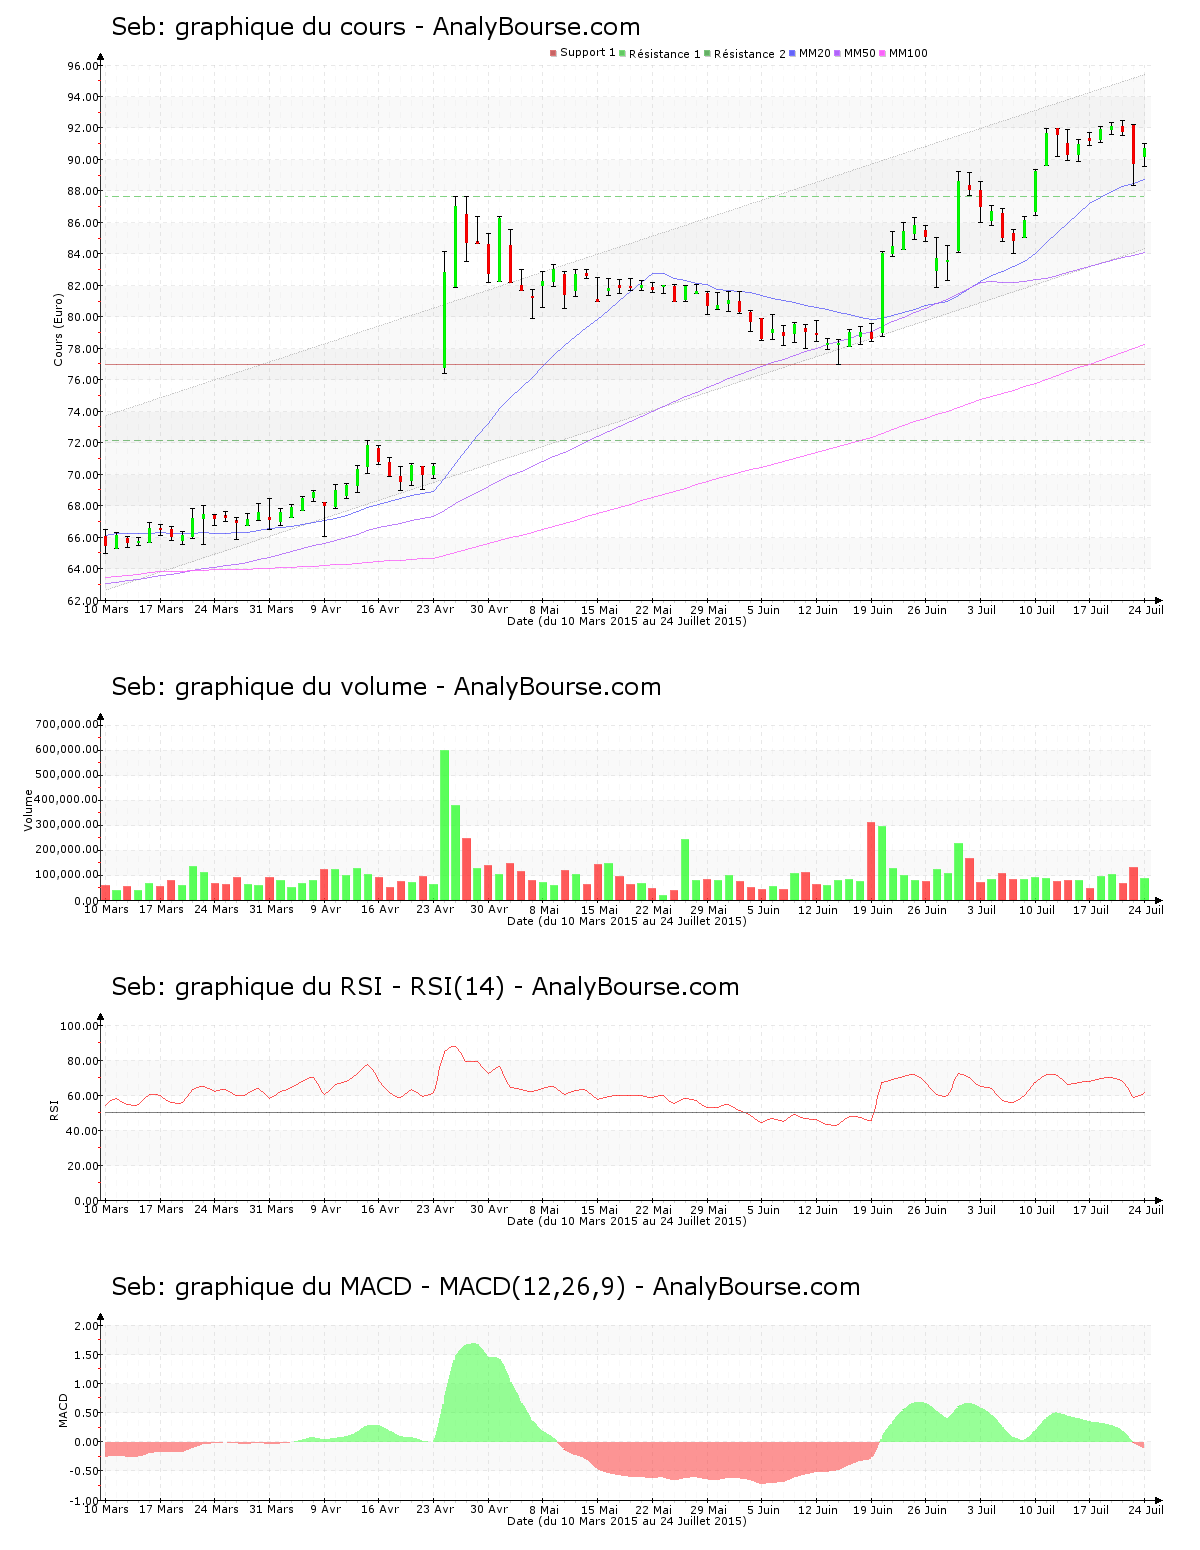Select the MM20 legend label
This screenshot has height=1550, width=1200.
point(815,53)
